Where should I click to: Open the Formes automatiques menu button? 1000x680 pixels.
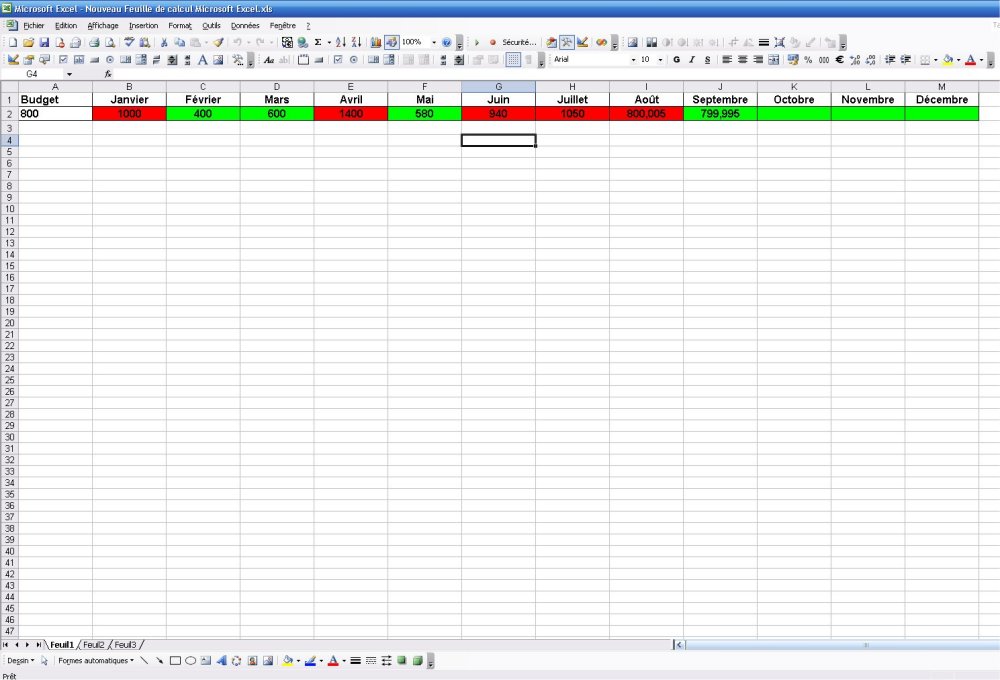tap(96, 661)
